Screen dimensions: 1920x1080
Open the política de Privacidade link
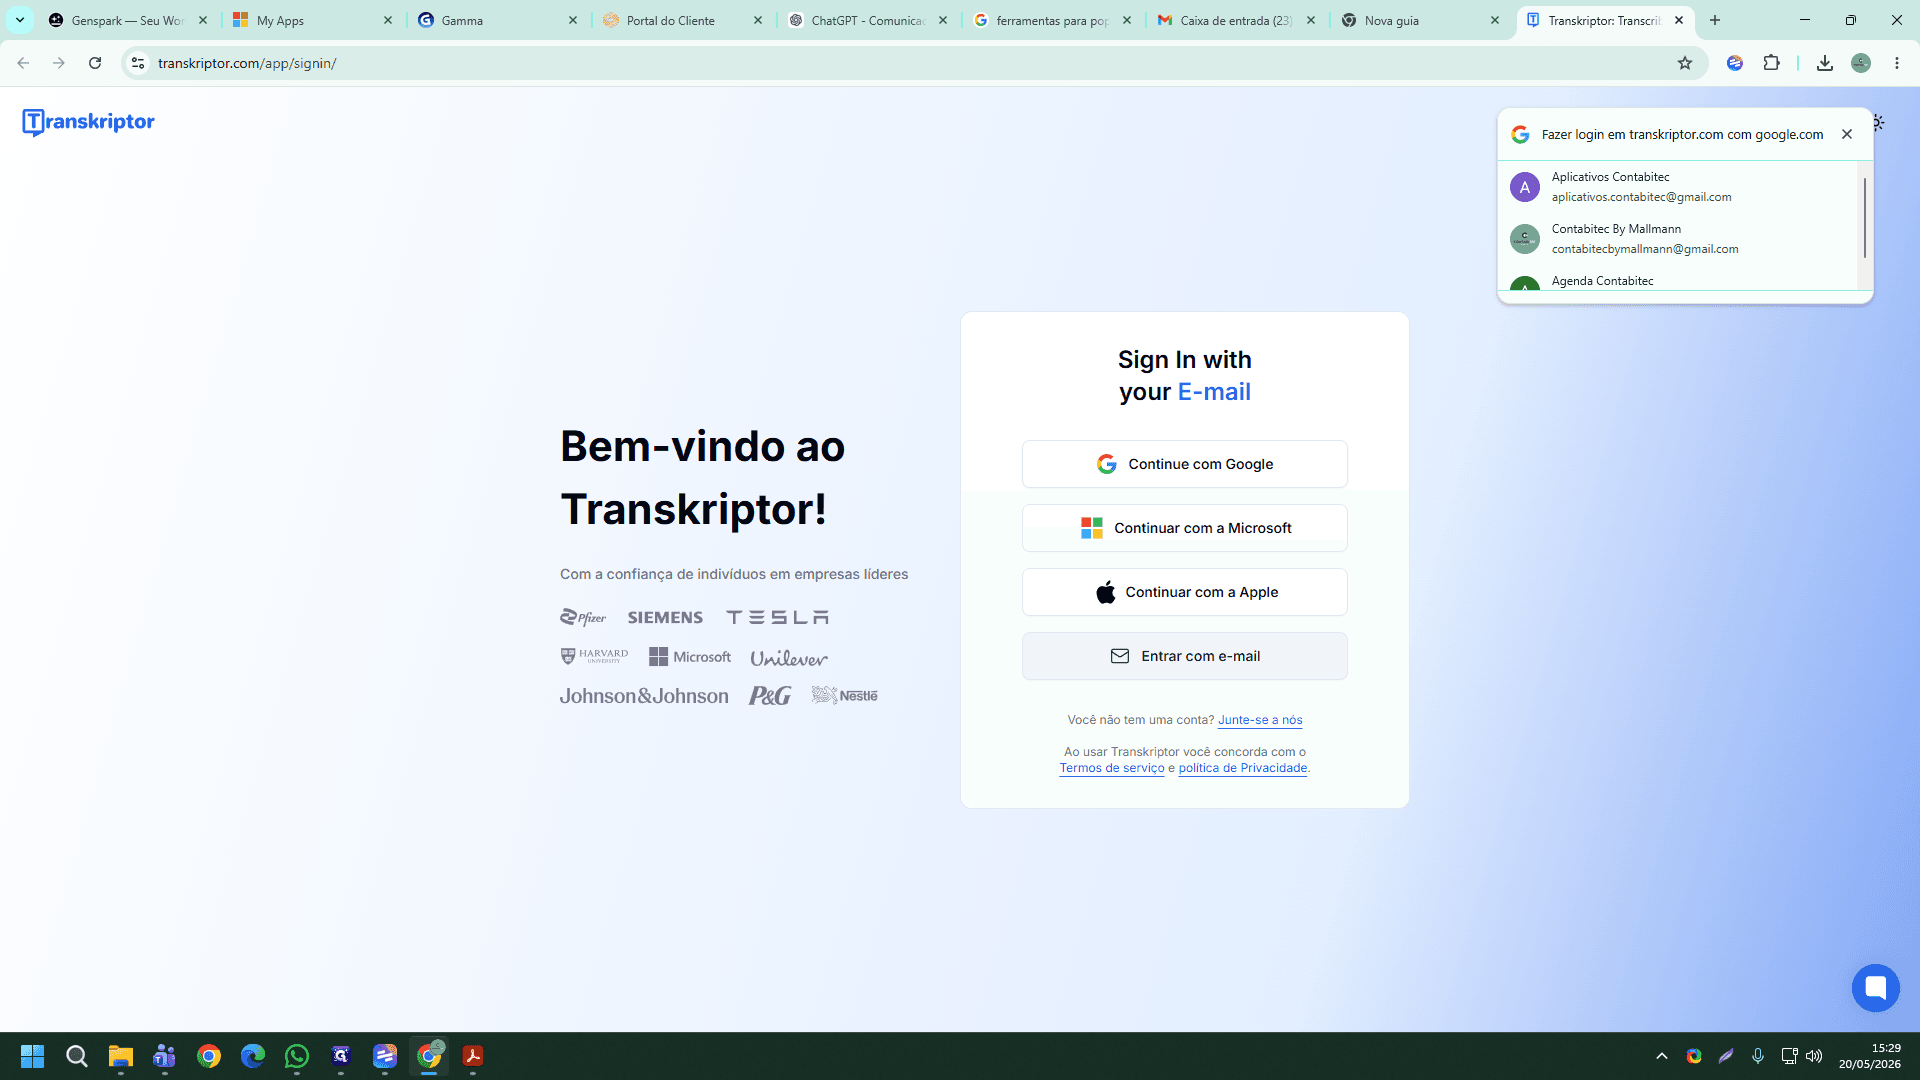point(1243,768)
